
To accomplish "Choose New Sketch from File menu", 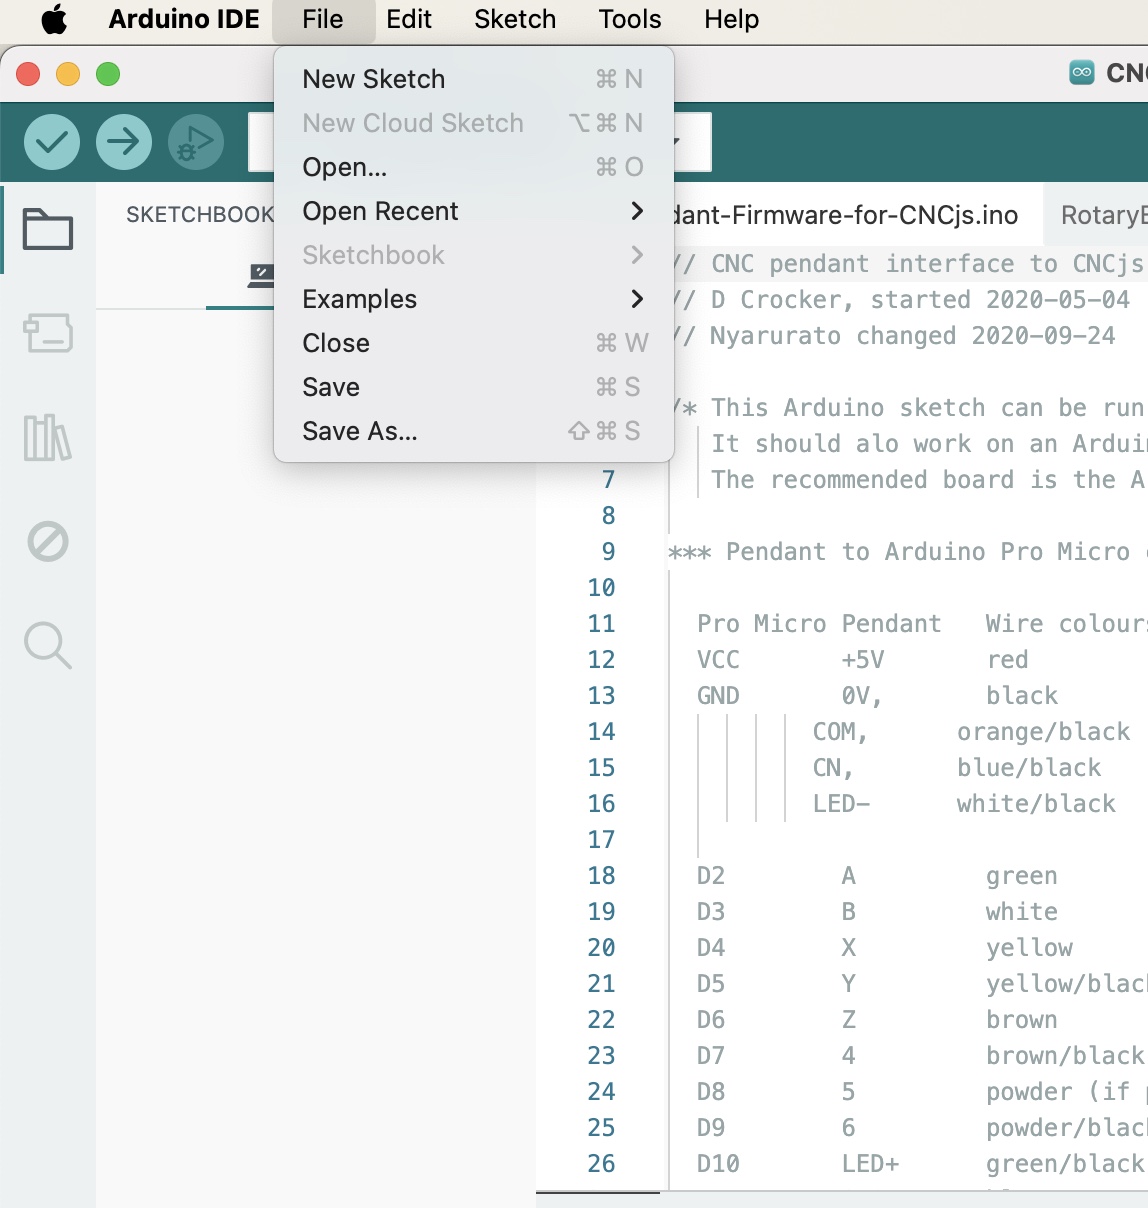I will 474,79.
